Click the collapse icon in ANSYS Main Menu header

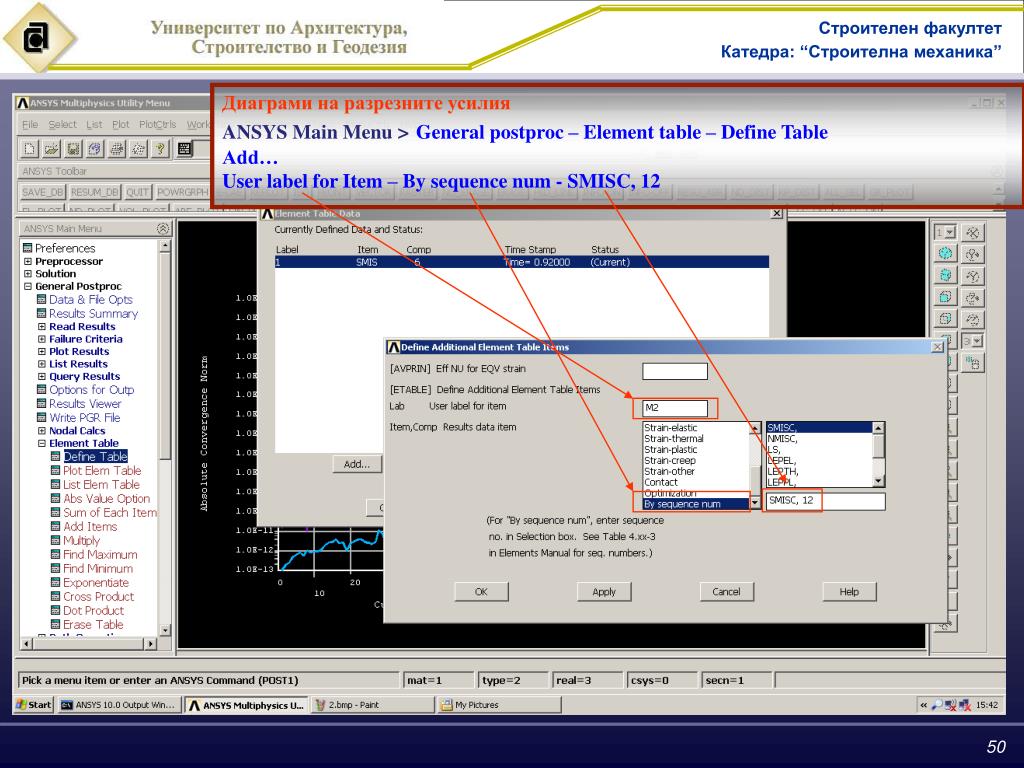pyautogui.click(x=163, y=228)
